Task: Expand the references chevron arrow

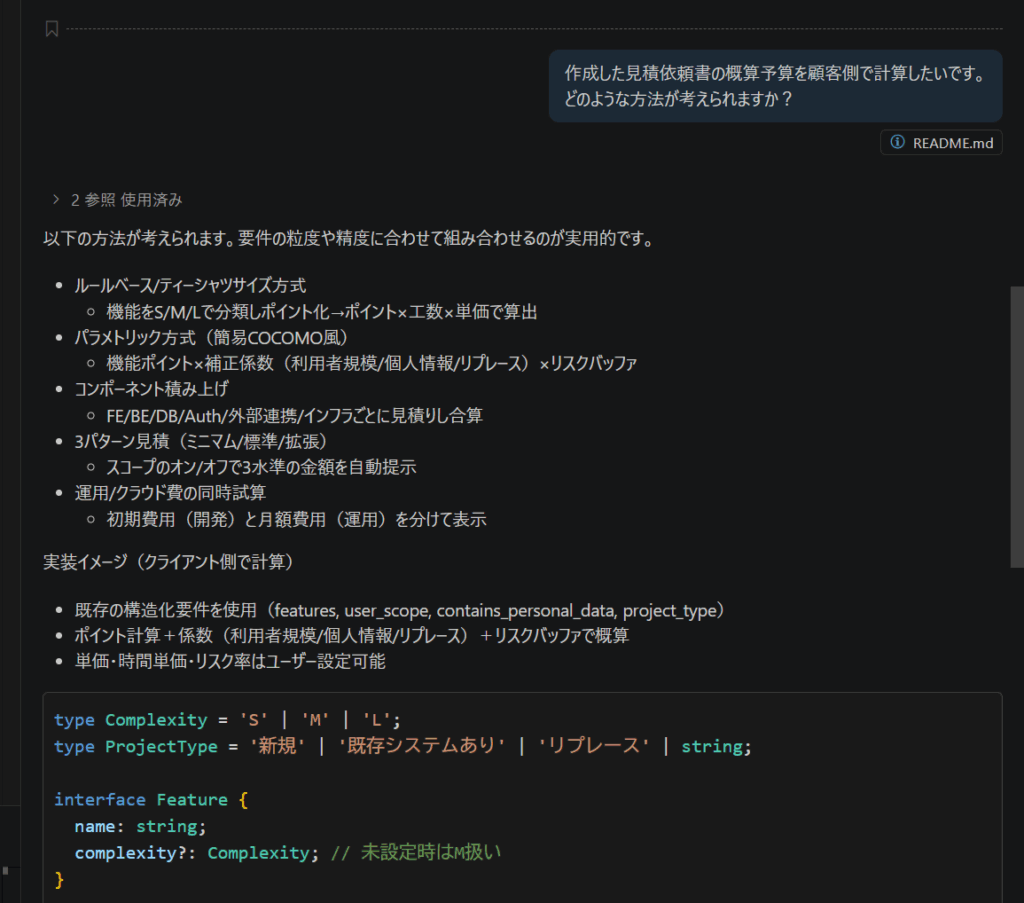Action: click(56, 200)
